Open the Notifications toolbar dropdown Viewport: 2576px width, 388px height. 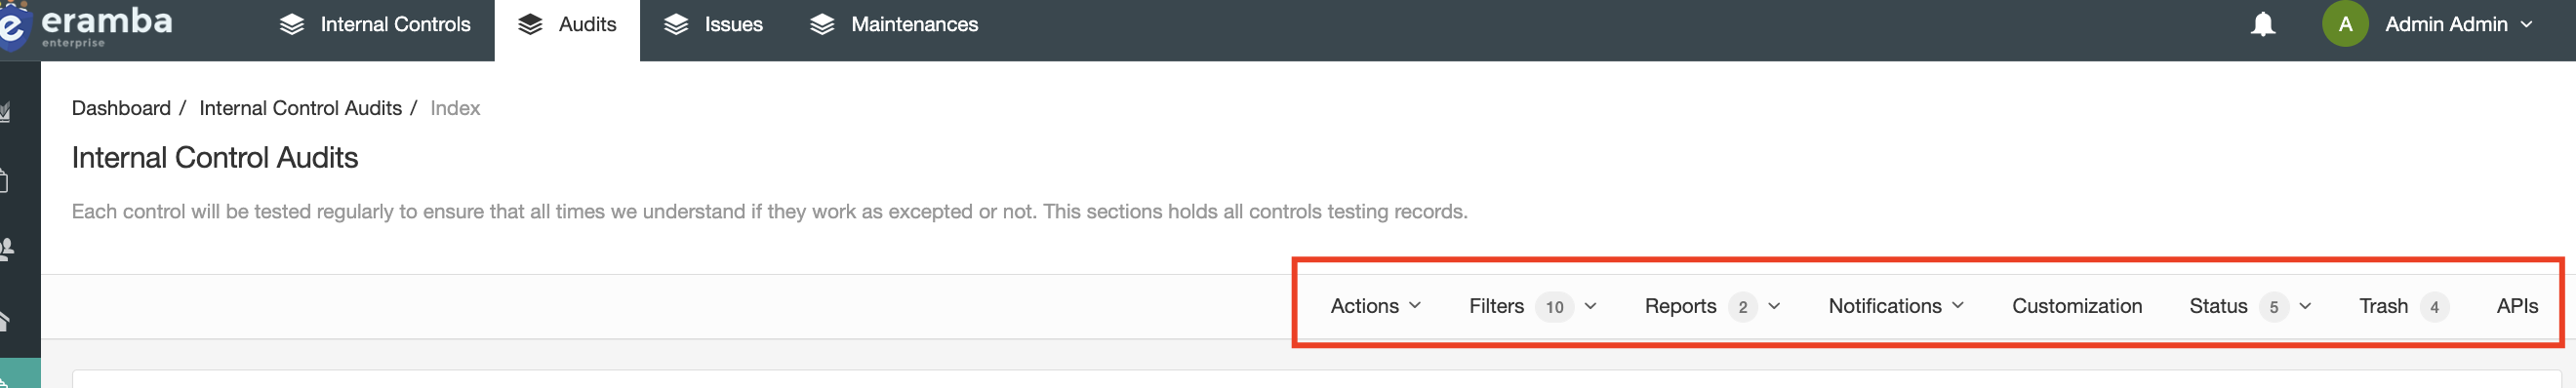[1896, 306]
